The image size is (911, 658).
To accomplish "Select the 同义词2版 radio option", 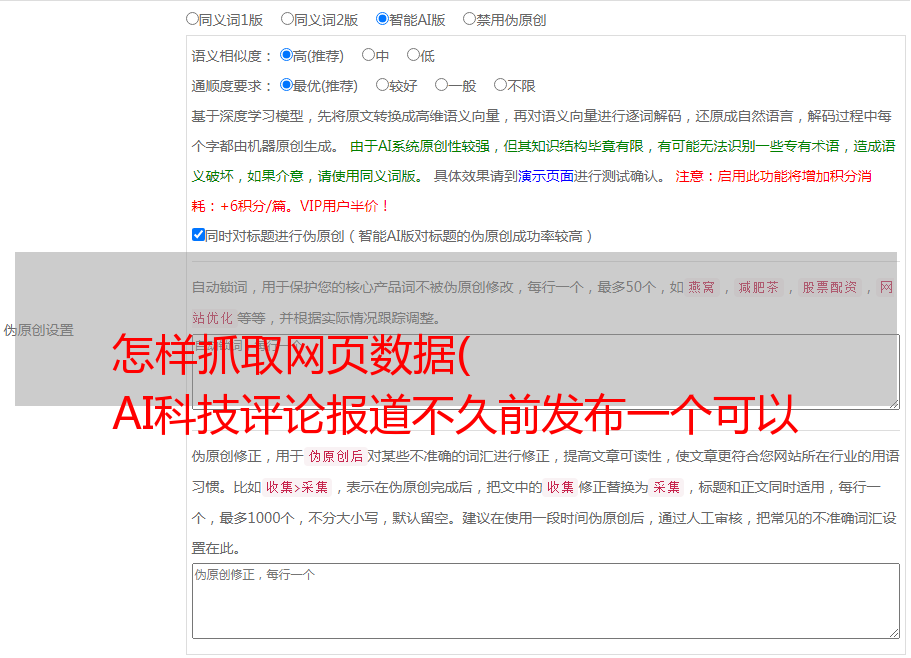I will (x=287, y=19).
